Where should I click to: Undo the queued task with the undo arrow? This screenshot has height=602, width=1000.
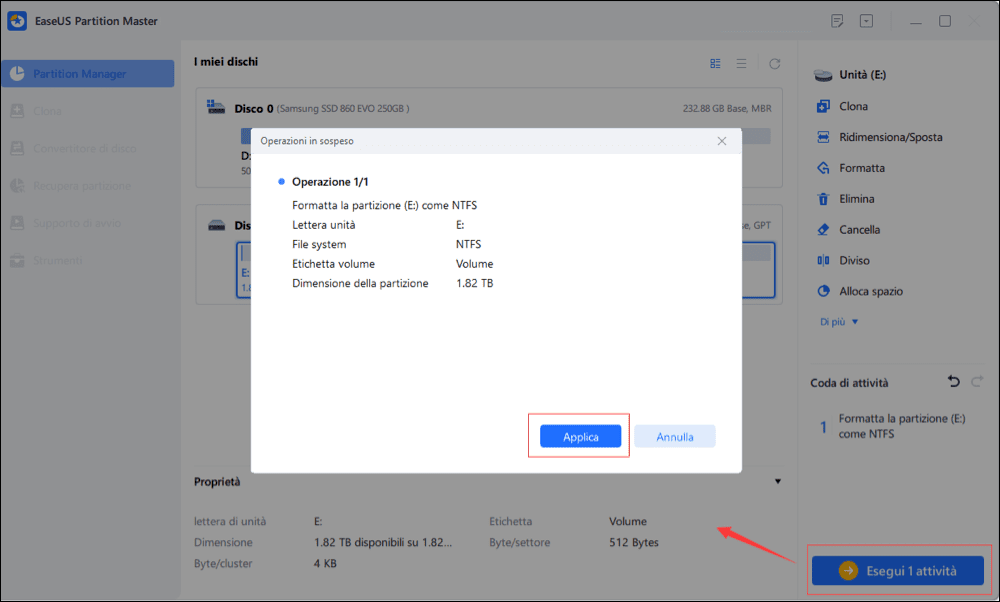953,382
